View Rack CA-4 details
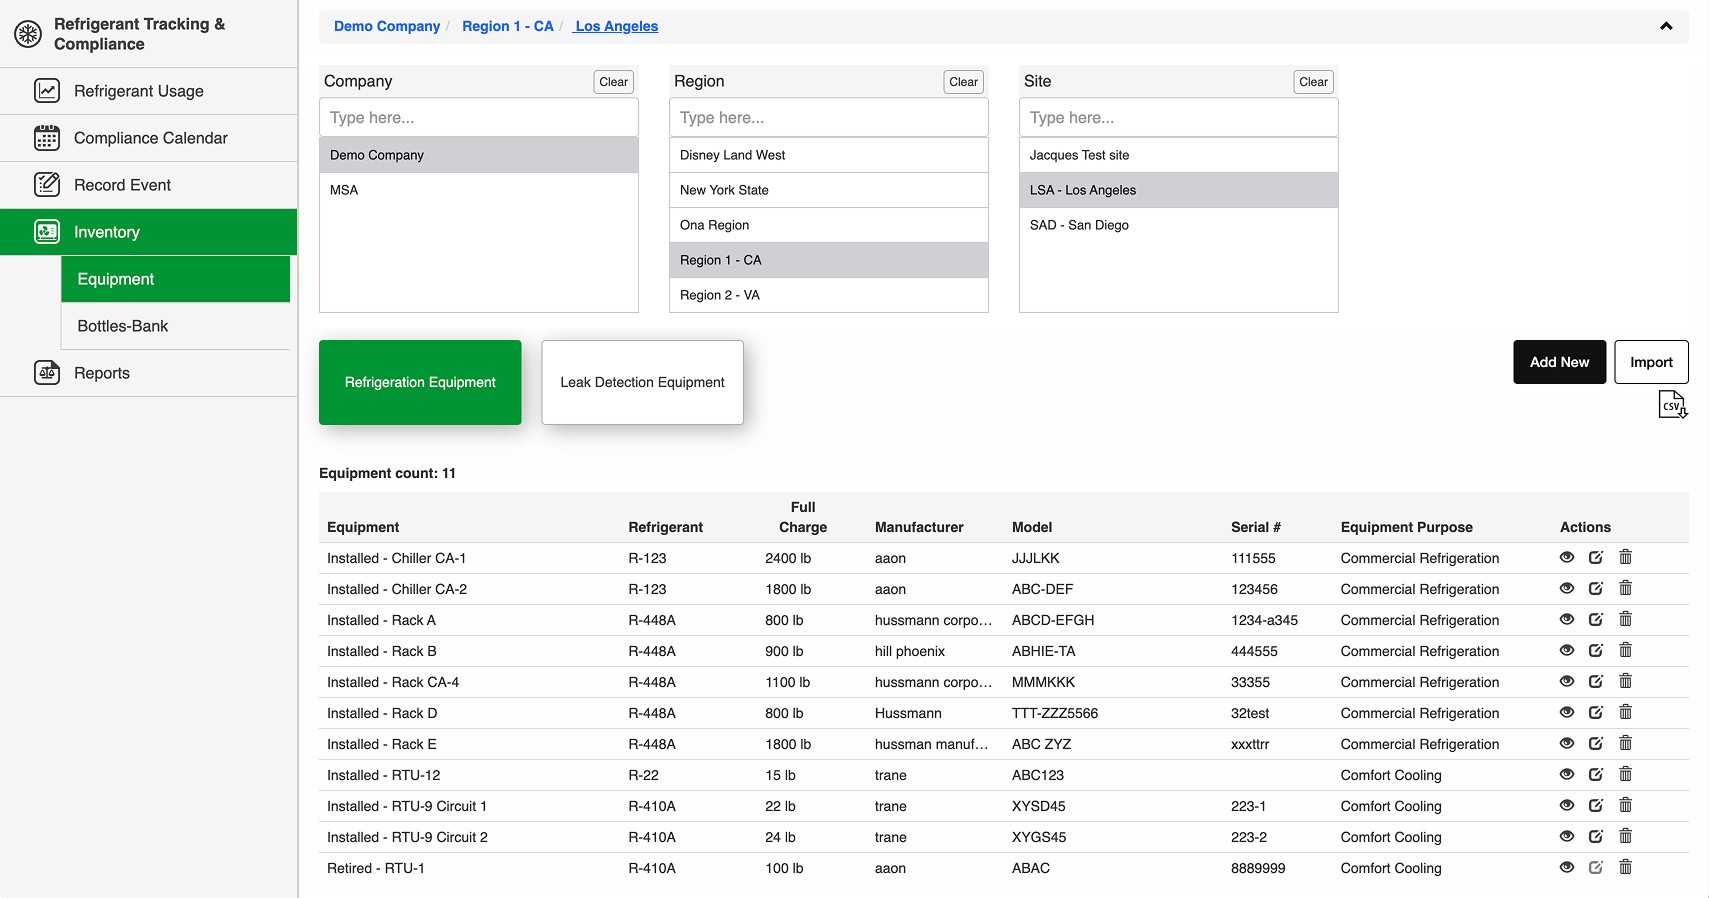 click(x=1567, y=681)
